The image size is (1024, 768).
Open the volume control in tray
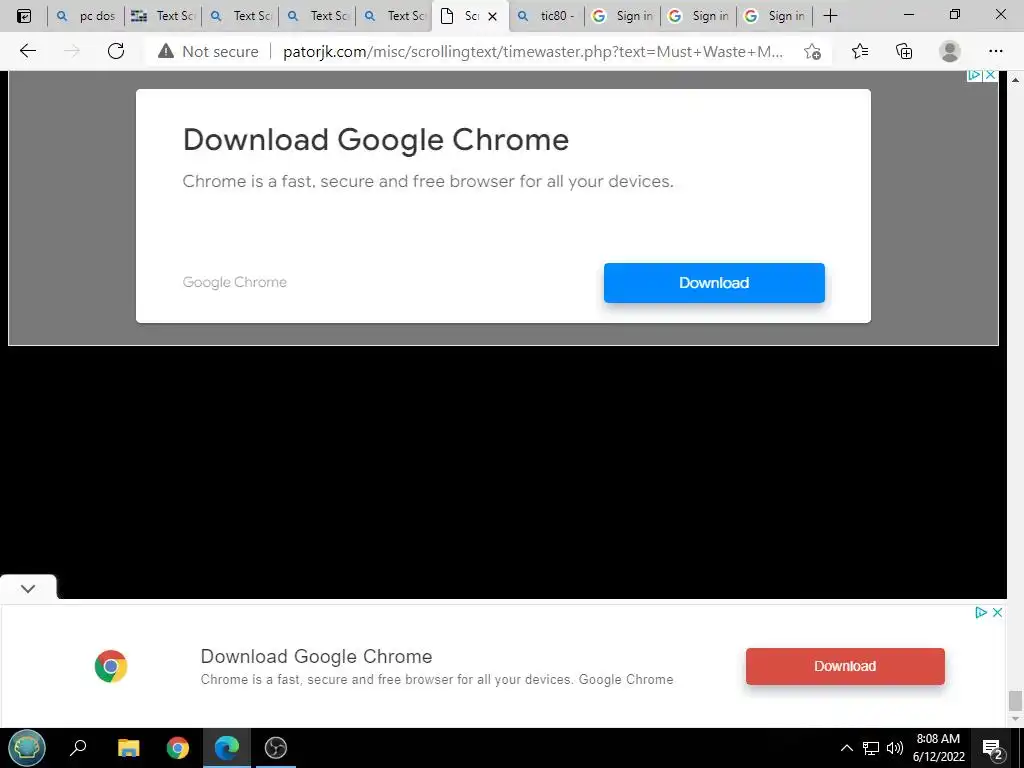895,748
